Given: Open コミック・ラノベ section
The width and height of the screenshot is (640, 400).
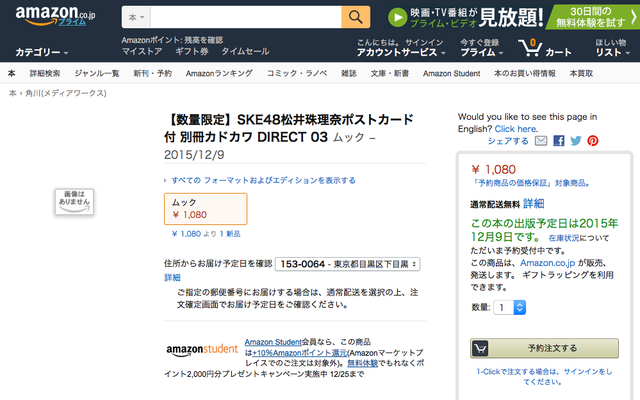Looking at the screenshot, I should pos(297,73).
